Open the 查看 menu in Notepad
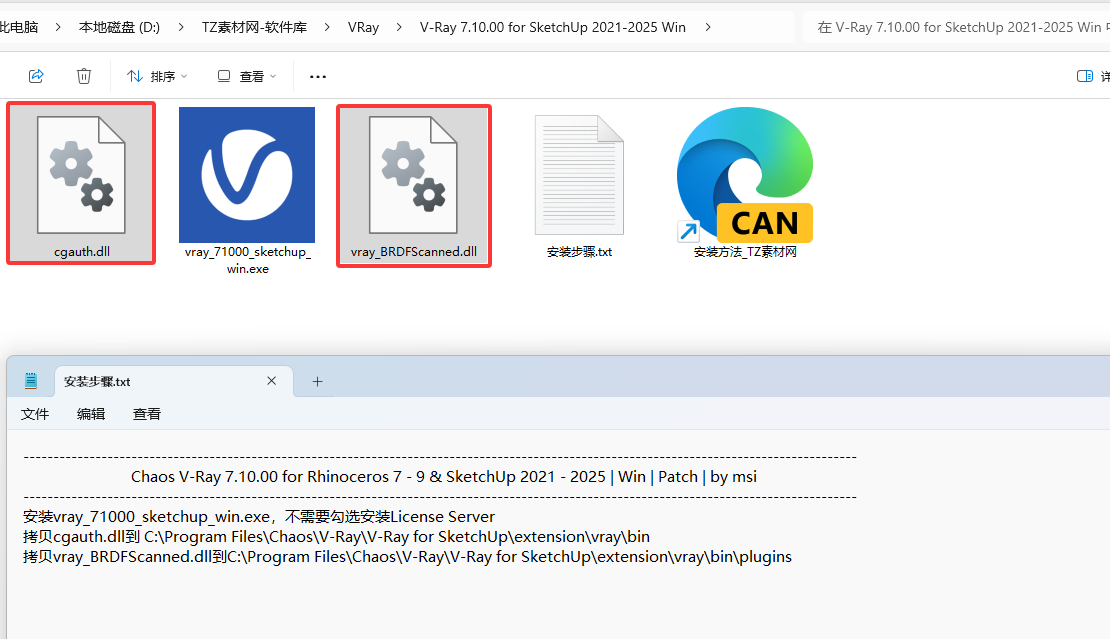Viewport: 1110px width, 639px height. point(147,414)
